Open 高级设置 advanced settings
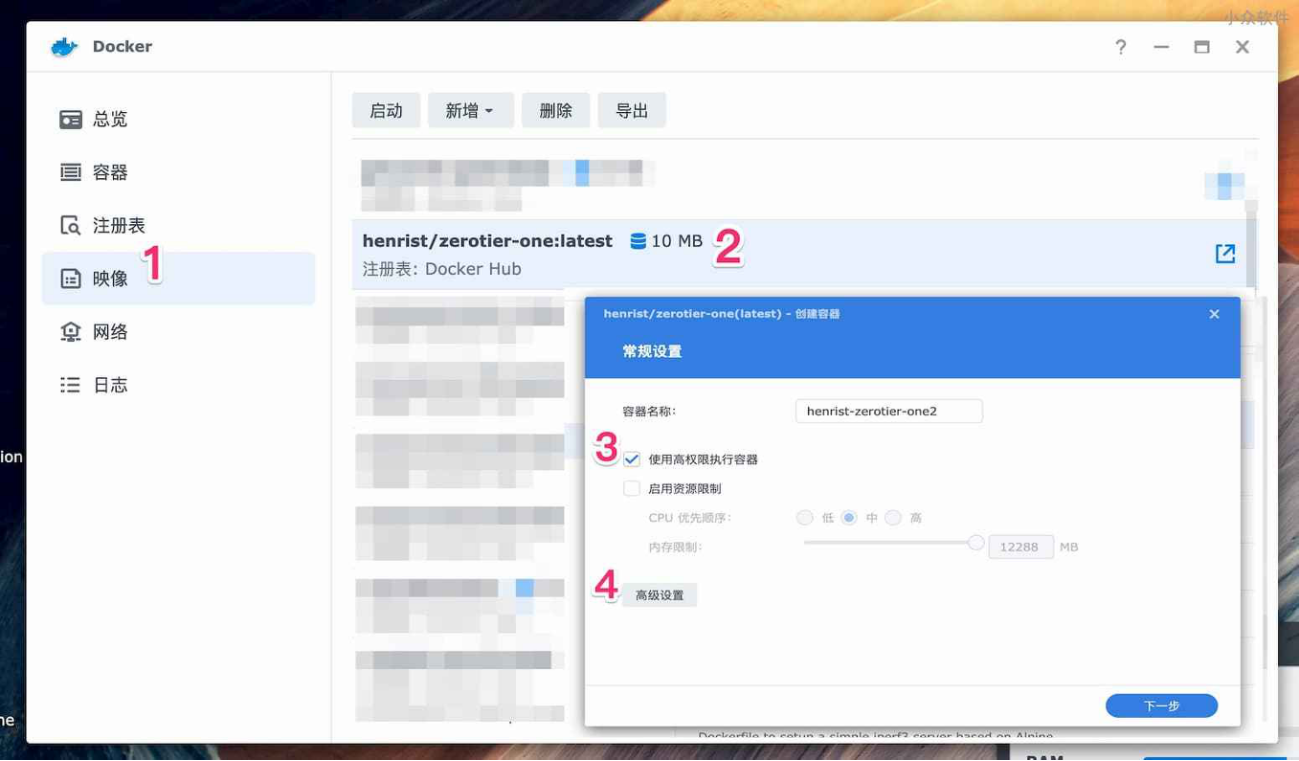The height and width of the screenshot is (761, 1299). (x=660, y=595)
